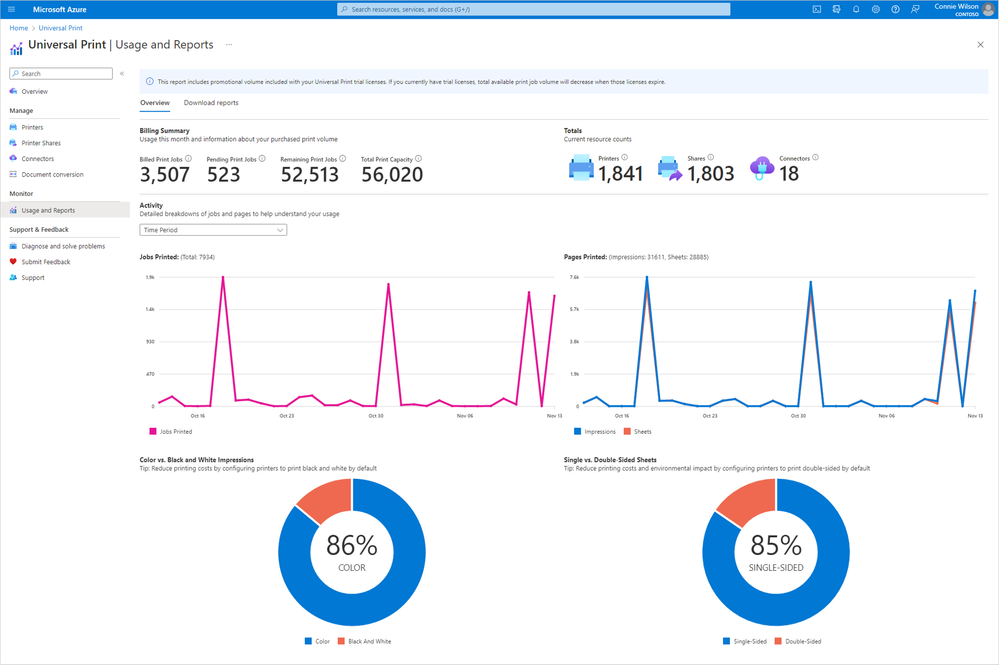Switch to the Download reports tab

[211, 103]
